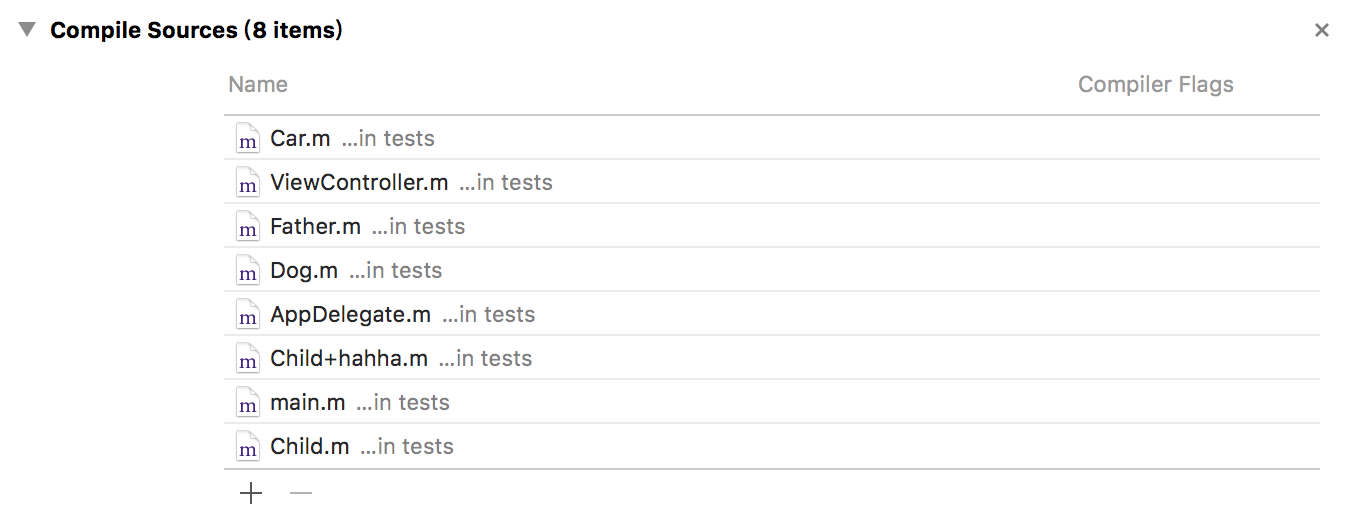Click the AppDelegate.m file icon
The height and width of the screenshot is (524, 1350).
pyautogui.click(x=247, y=315)
